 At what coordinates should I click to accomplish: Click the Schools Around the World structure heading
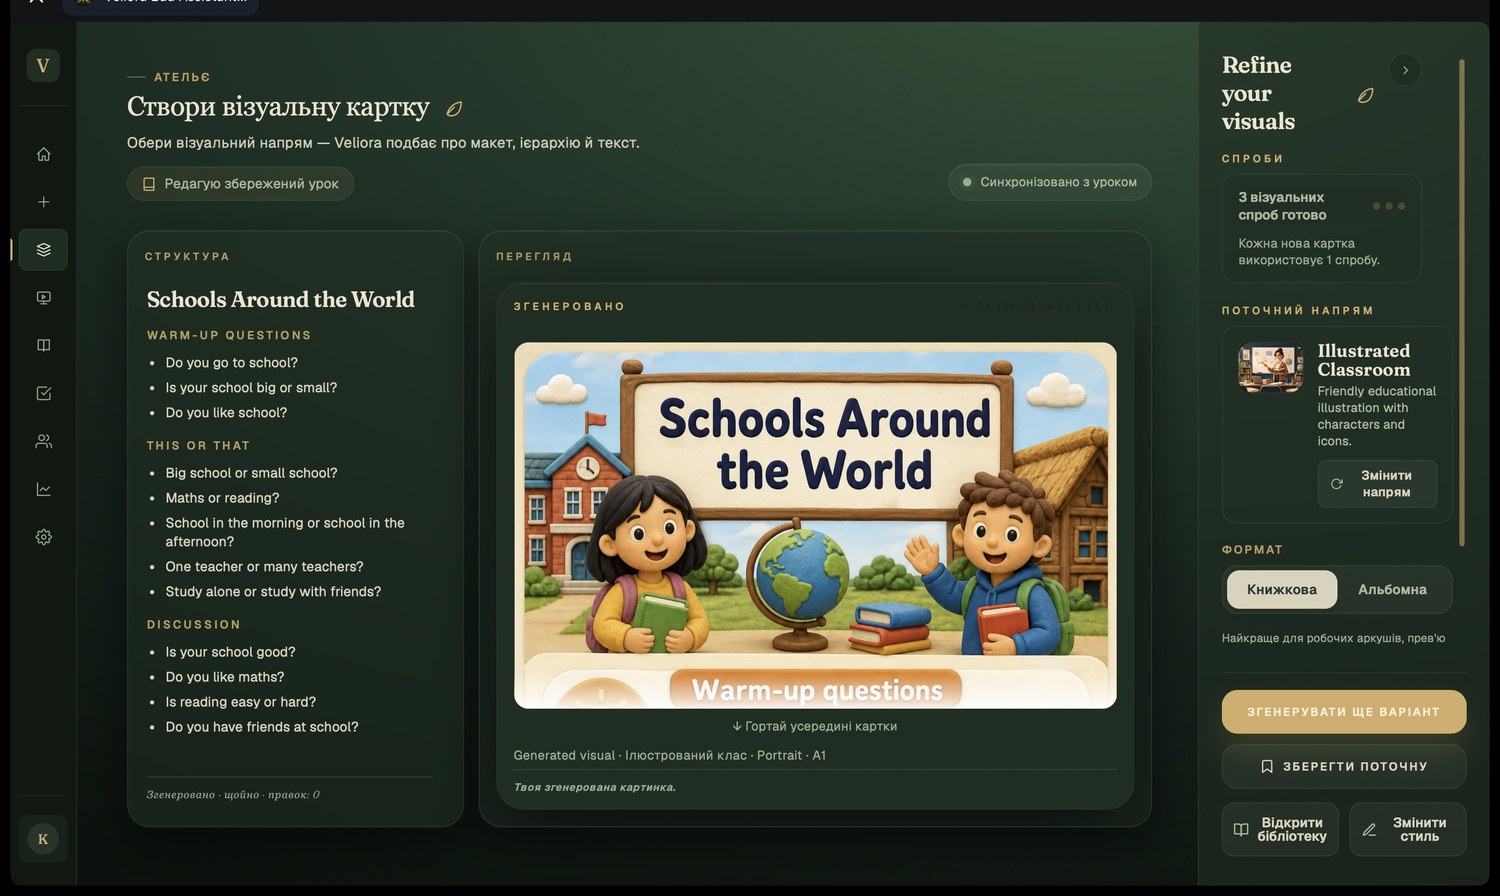pos(281,300)
